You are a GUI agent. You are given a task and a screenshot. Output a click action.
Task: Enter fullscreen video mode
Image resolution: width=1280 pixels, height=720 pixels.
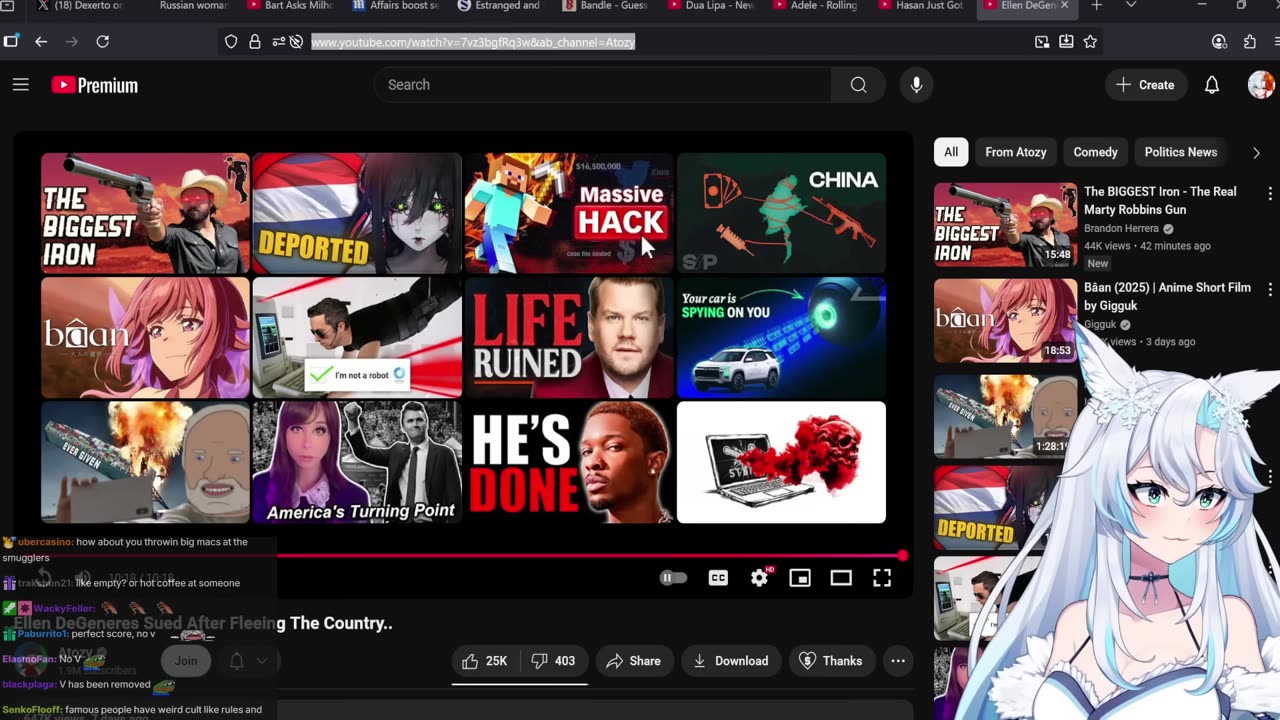pos(882,578)
